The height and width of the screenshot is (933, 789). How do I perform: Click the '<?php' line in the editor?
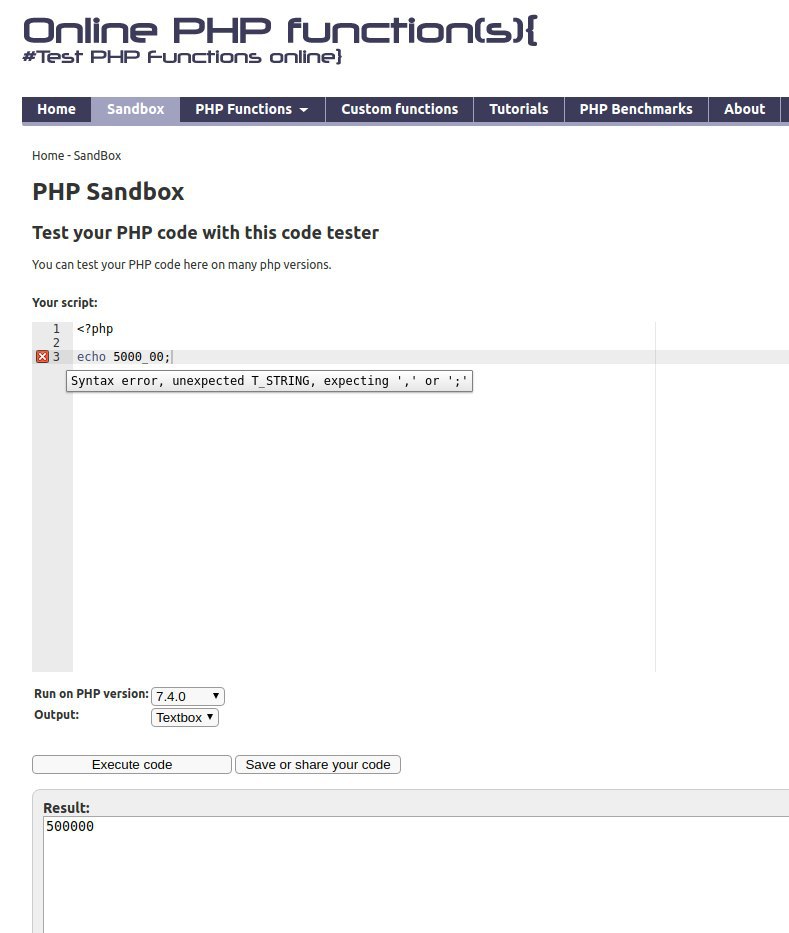pyautogui.click(x=95, y=328)
